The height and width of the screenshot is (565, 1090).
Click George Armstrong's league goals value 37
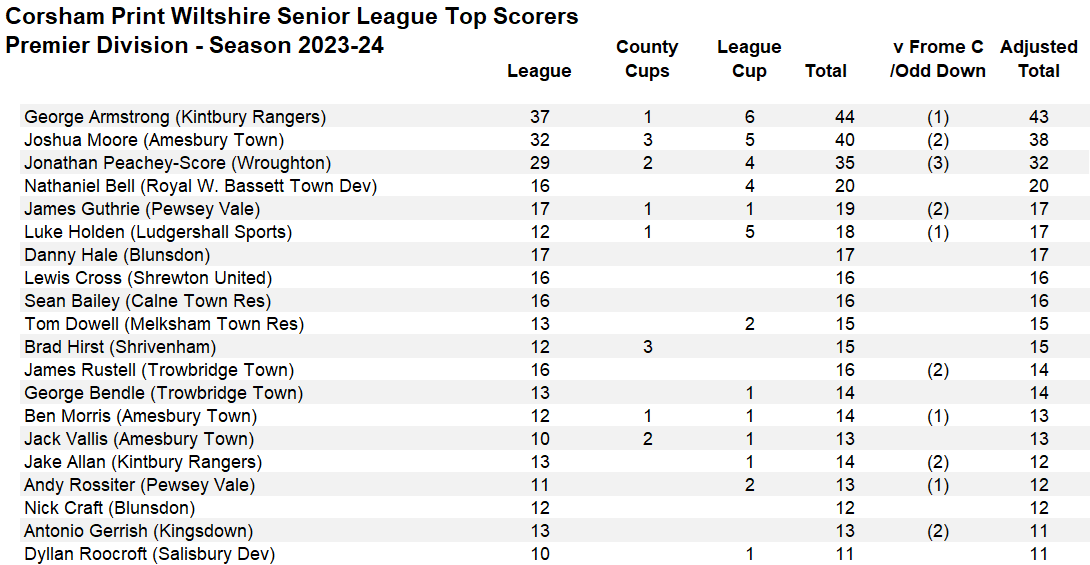click(540, 117)
